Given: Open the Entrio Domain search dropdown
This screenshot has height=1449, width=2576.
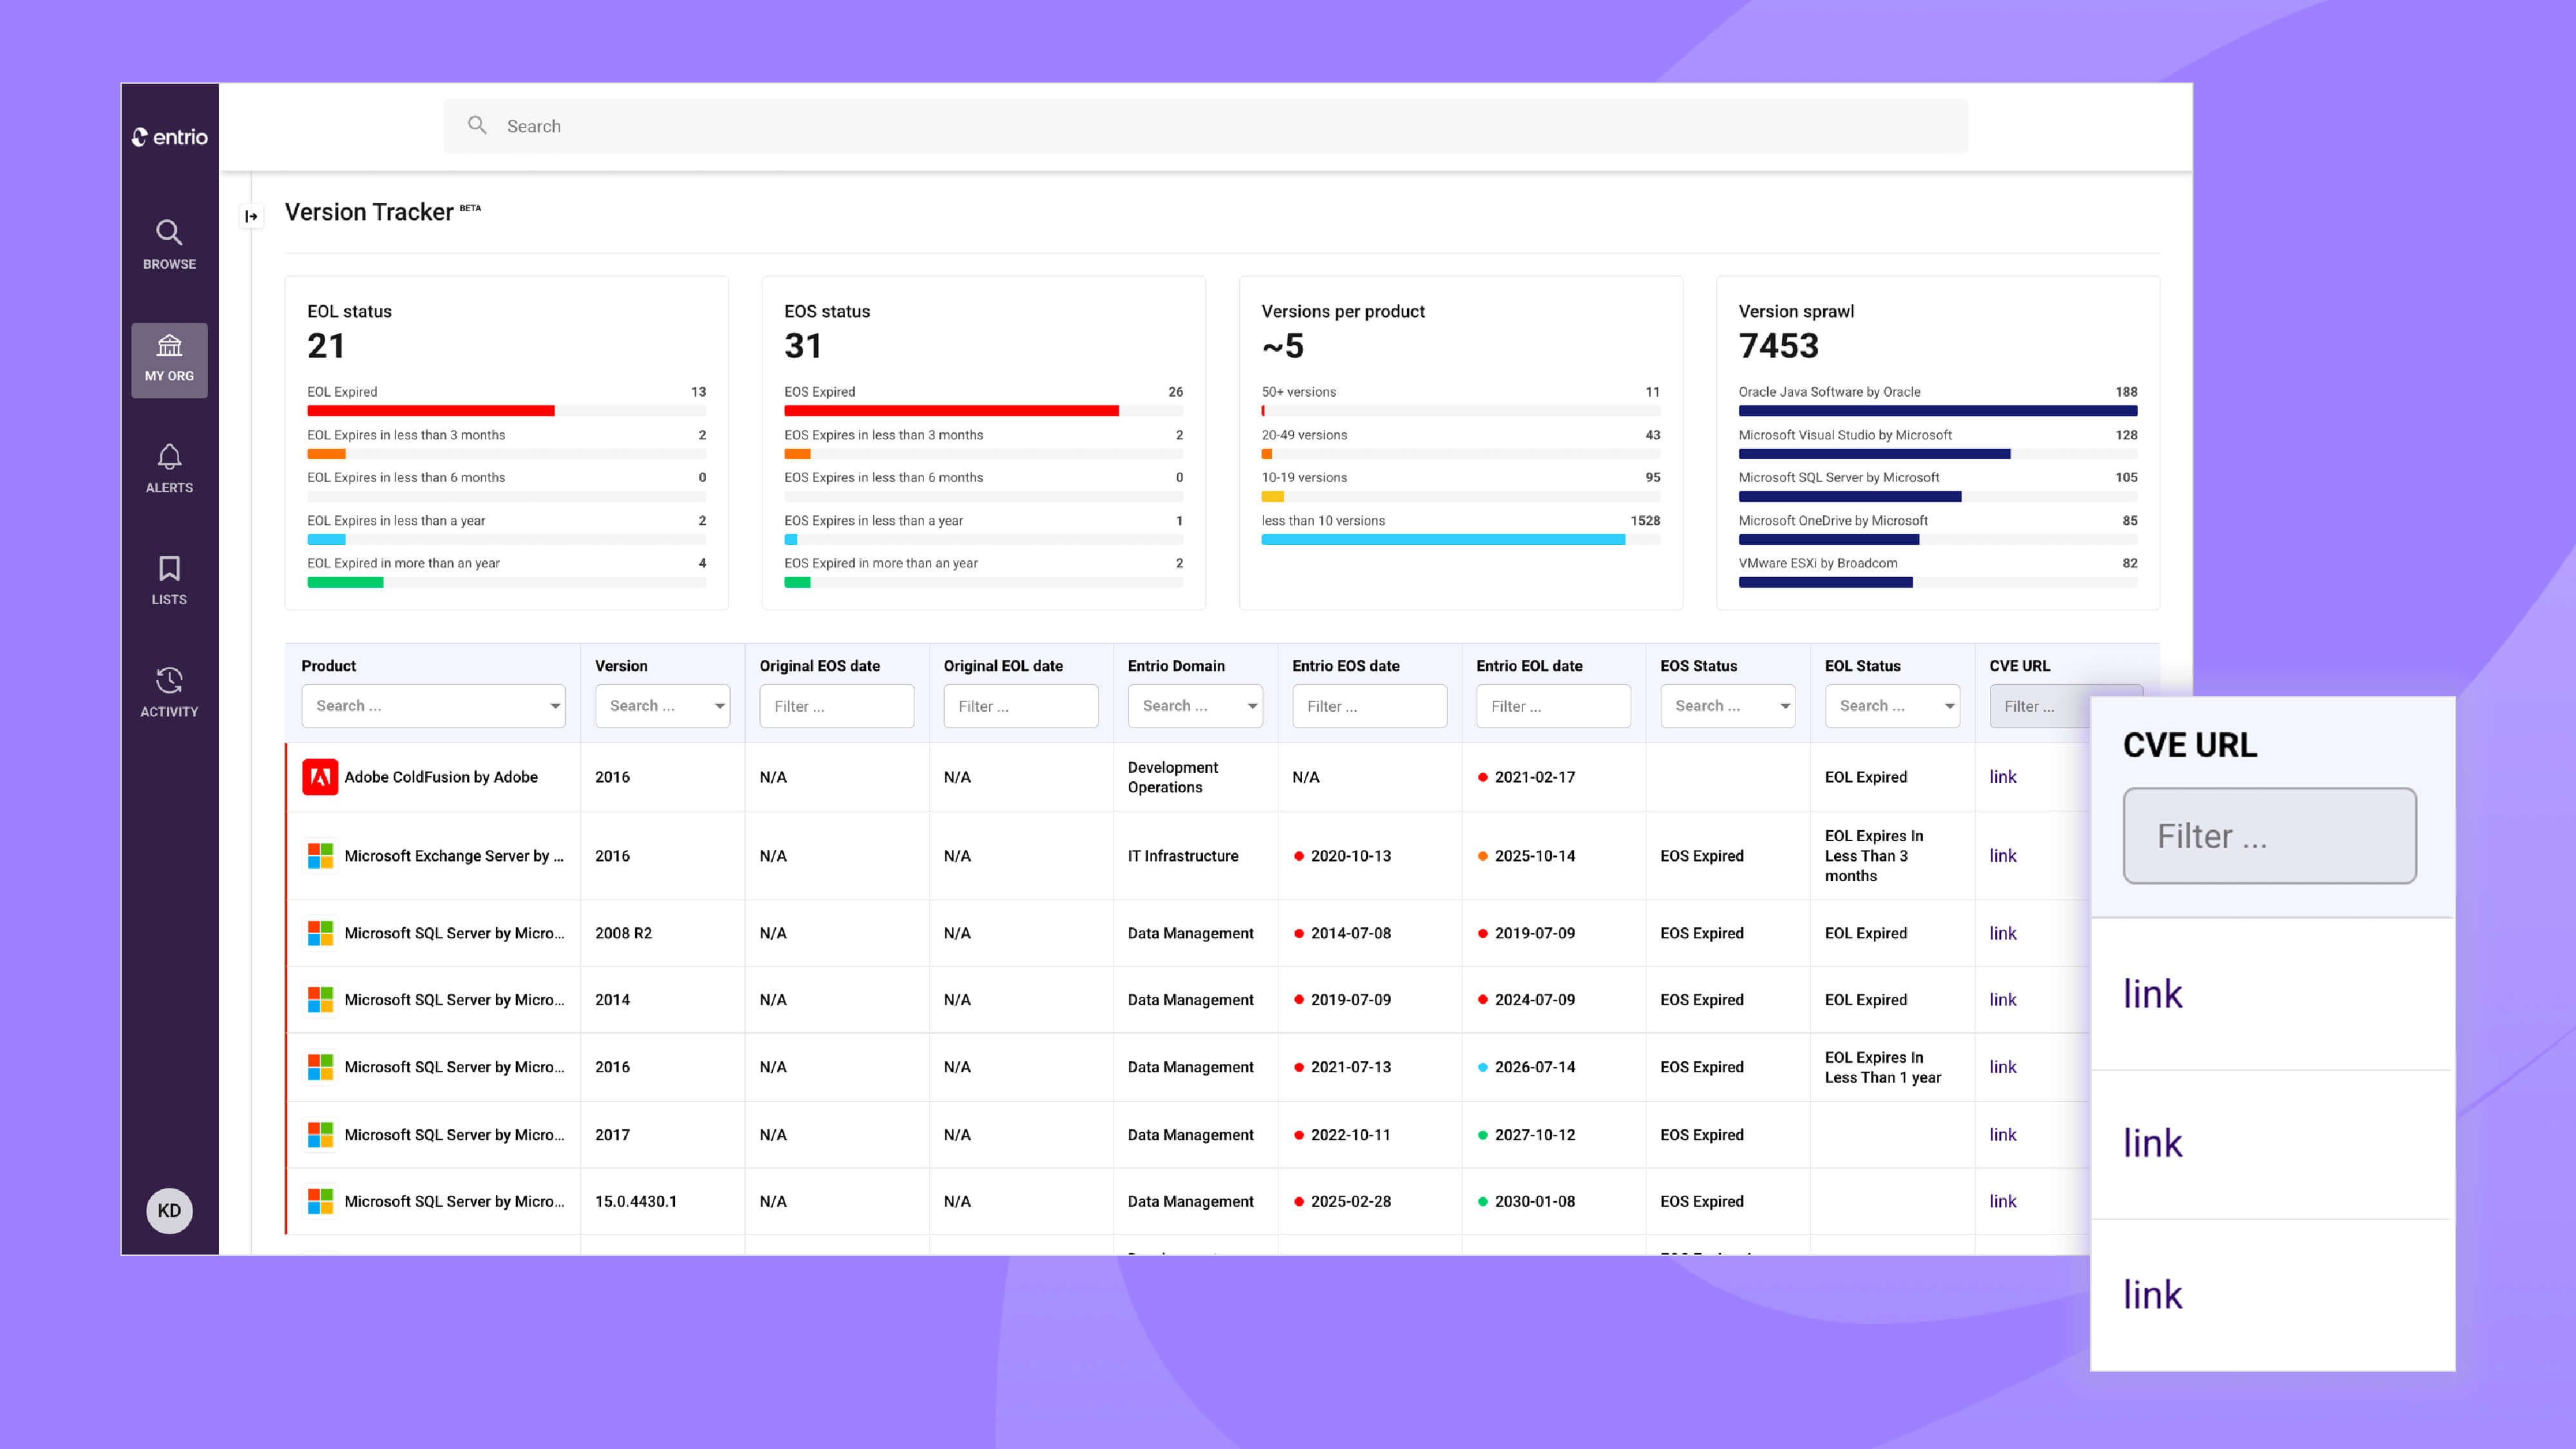Looking at the screenshot, I should coord(1195,706).
